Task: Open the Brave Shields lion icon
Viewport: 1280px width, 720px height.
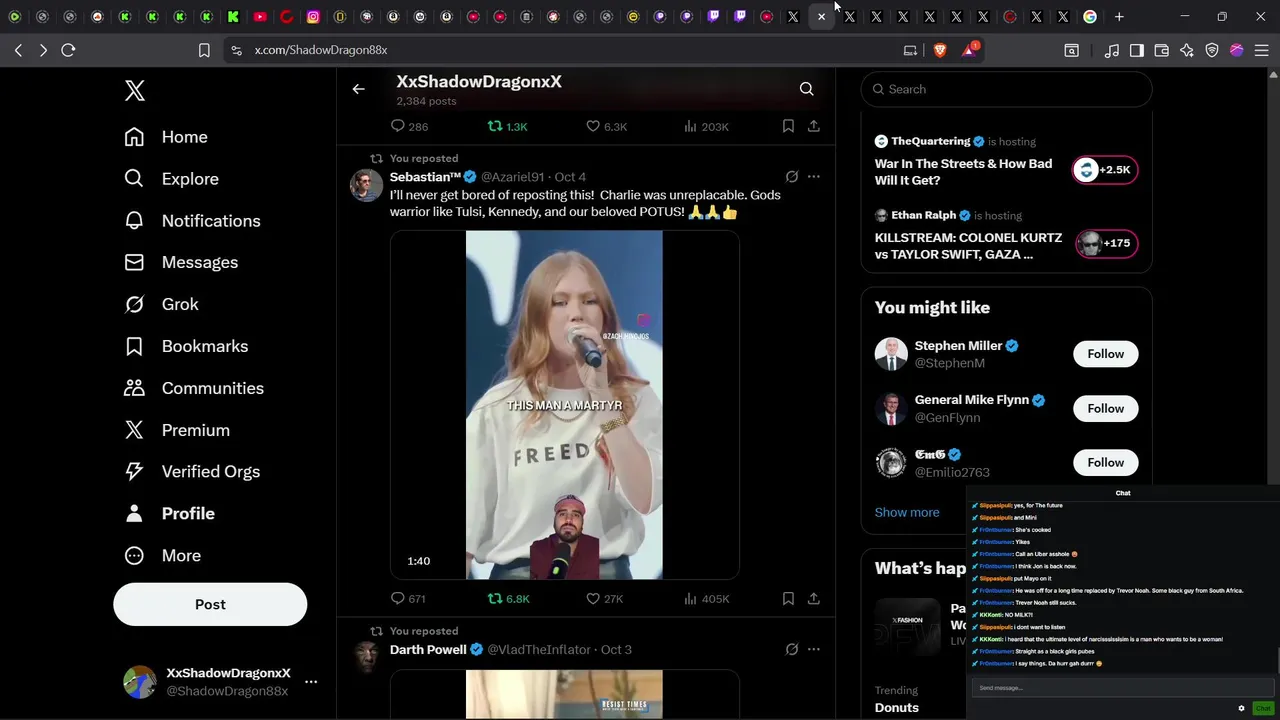Action: point(940,50)
